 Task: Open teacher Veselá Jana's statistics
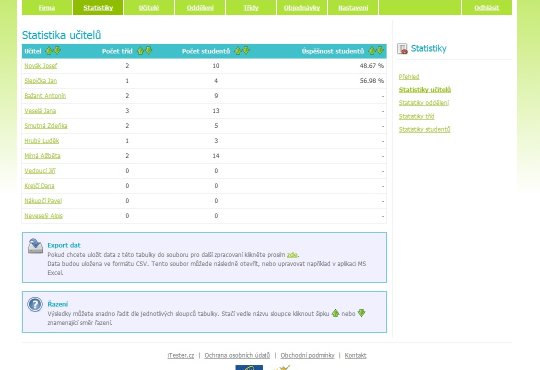40,111
